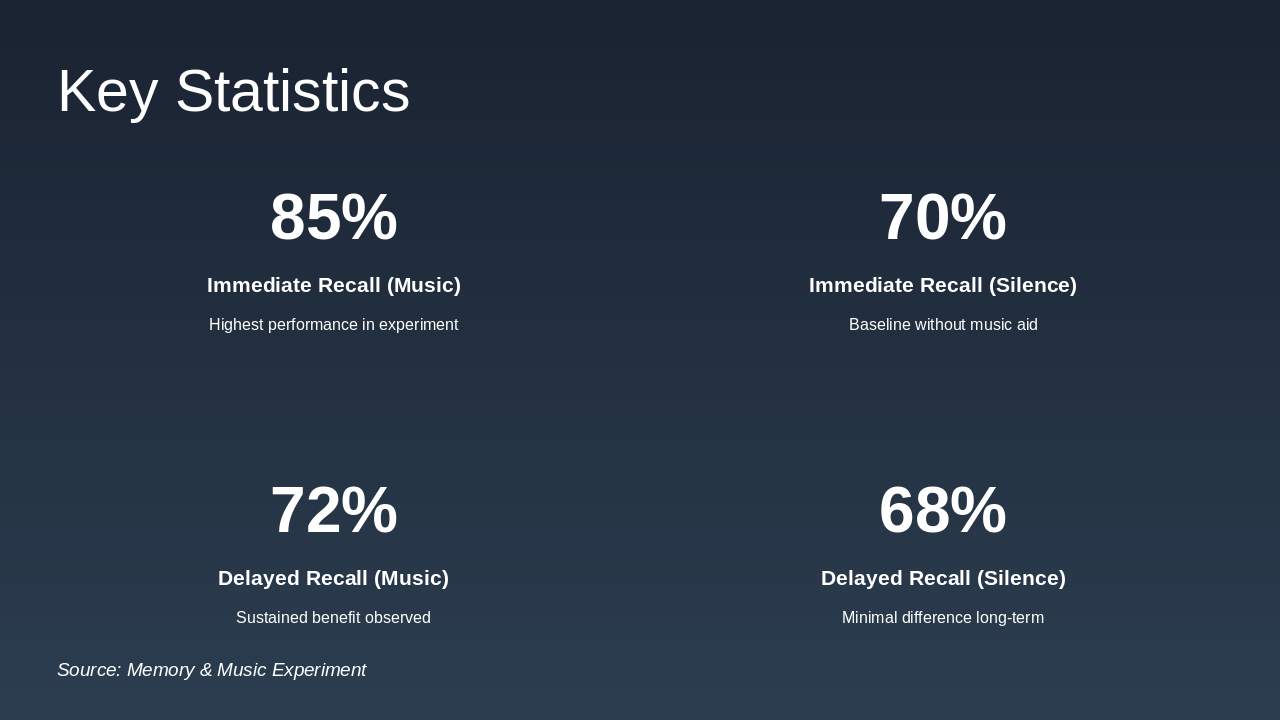Click the 68% statistic figure

pyautogui.click(x=943, y=510)
